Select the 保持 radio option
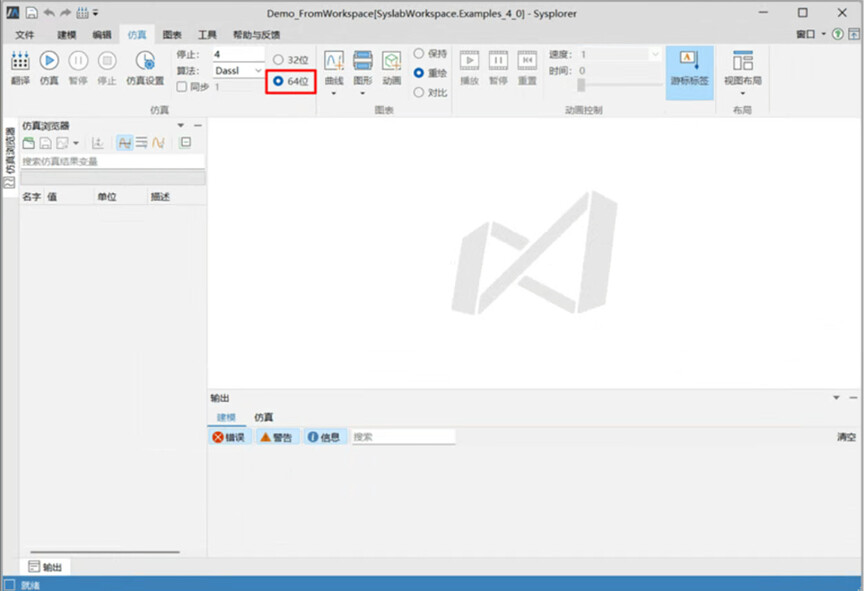This screenshot has width=864, height=591. pos(419,53)
